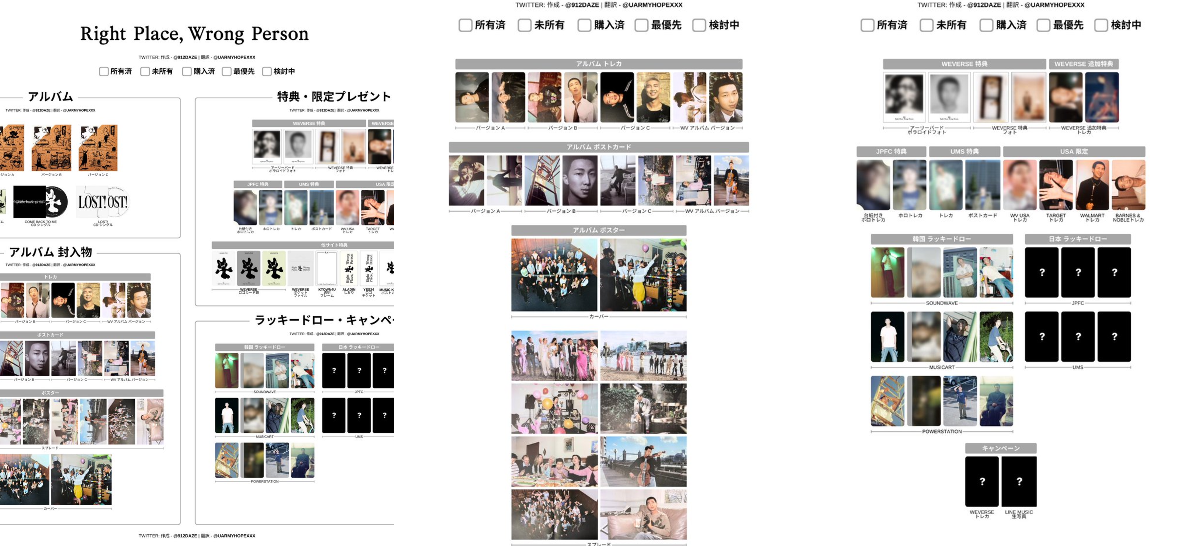1200x546 pixels.
Task: Tick 購入済 checkbox under the Right Place title
Action: pyautogui.click(x=186, y=72)
